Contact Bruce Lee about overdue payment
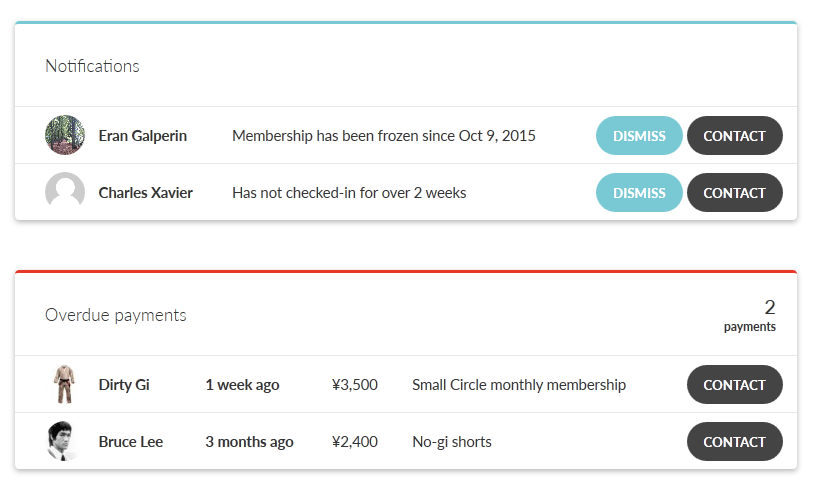The image size is (818, 485). click(735, 441)
